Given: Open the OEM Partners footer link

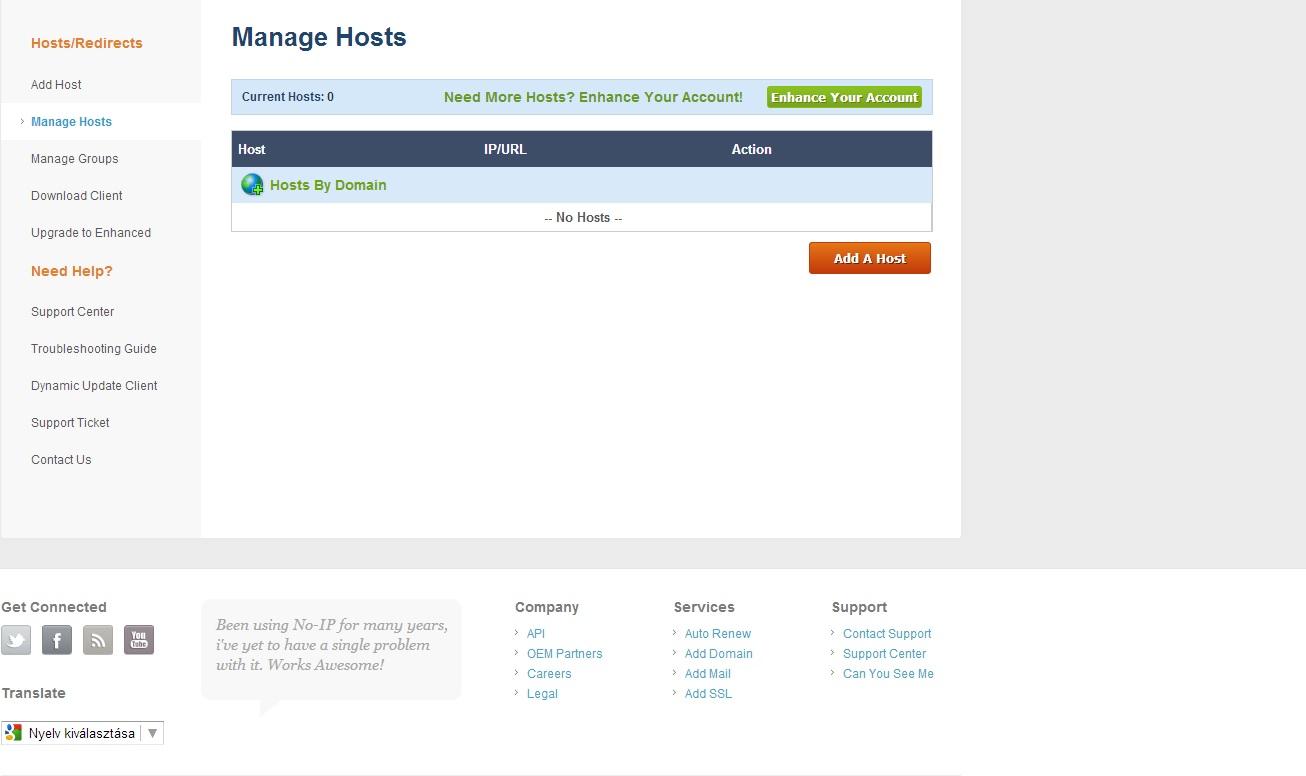Looking at the screenshot, I should (x=565, y=654).
